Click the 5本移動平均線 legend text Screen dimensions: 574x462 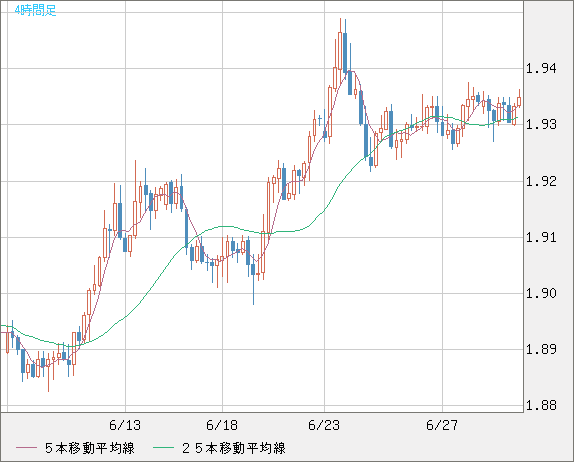90,448
